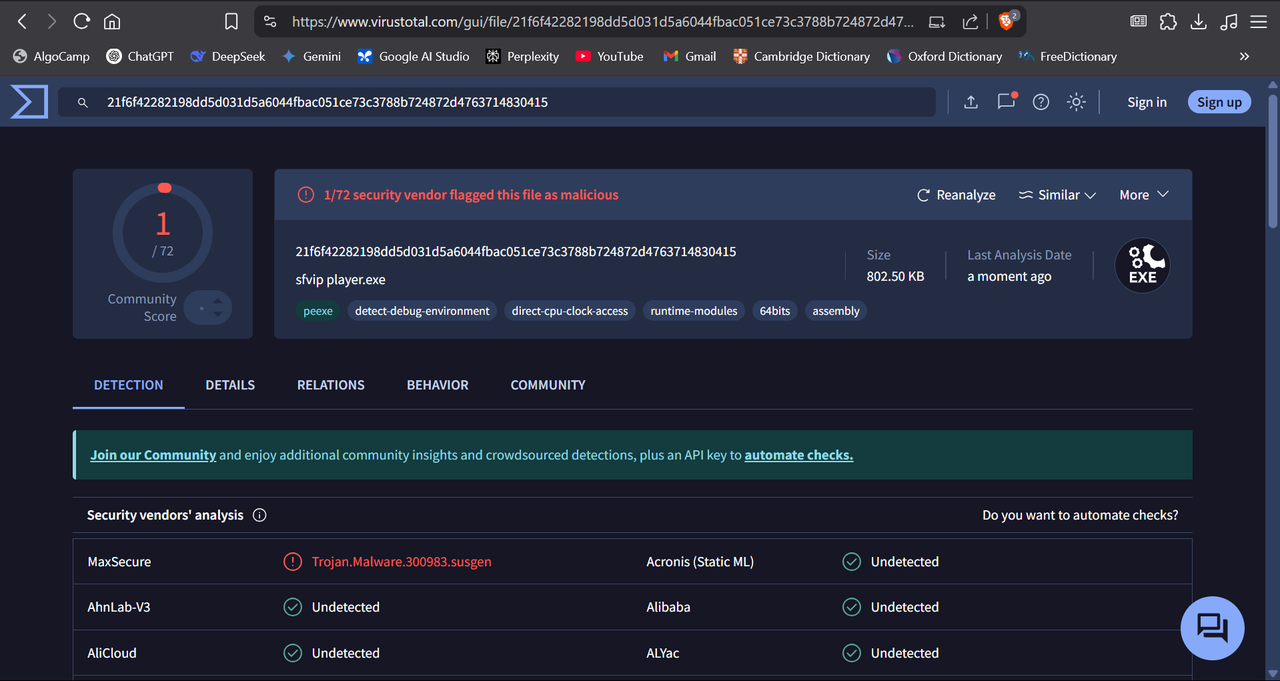Click the install app icon in address bar
The width and height of the screenshot is (1280, 681).
(x=936, y=21)
